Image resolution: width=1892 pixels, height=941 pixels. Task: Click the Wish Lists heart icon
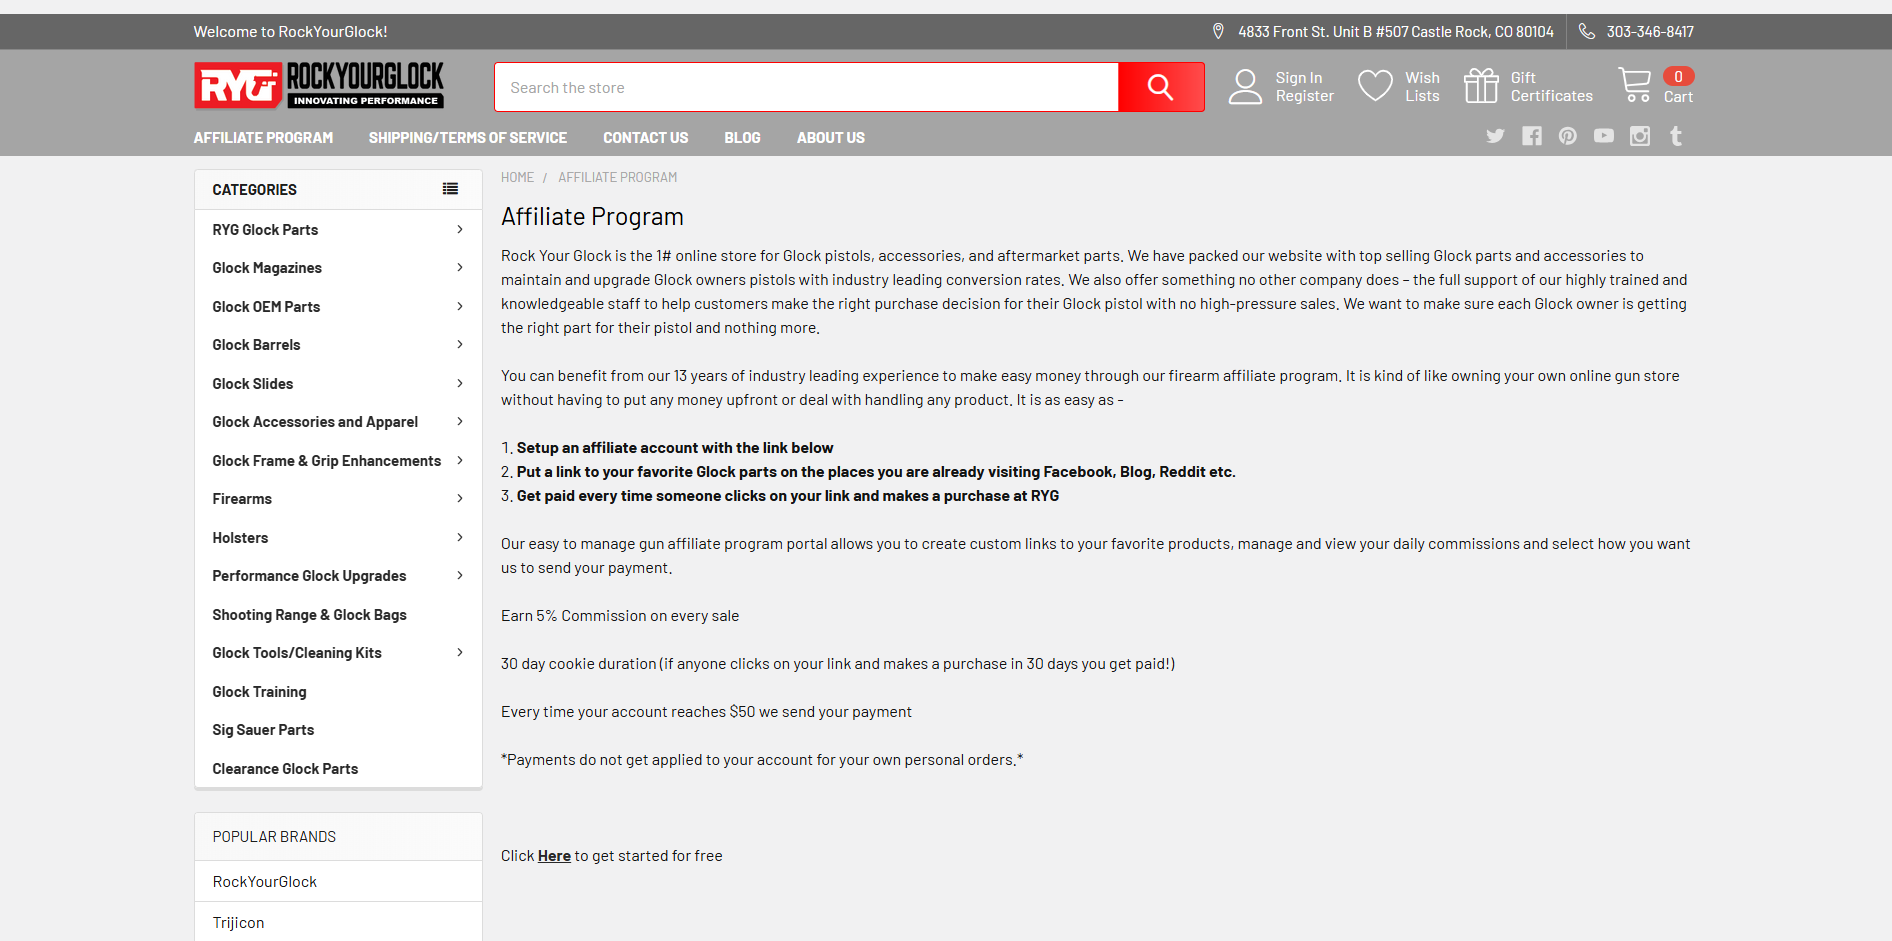tap(1375, 86)
